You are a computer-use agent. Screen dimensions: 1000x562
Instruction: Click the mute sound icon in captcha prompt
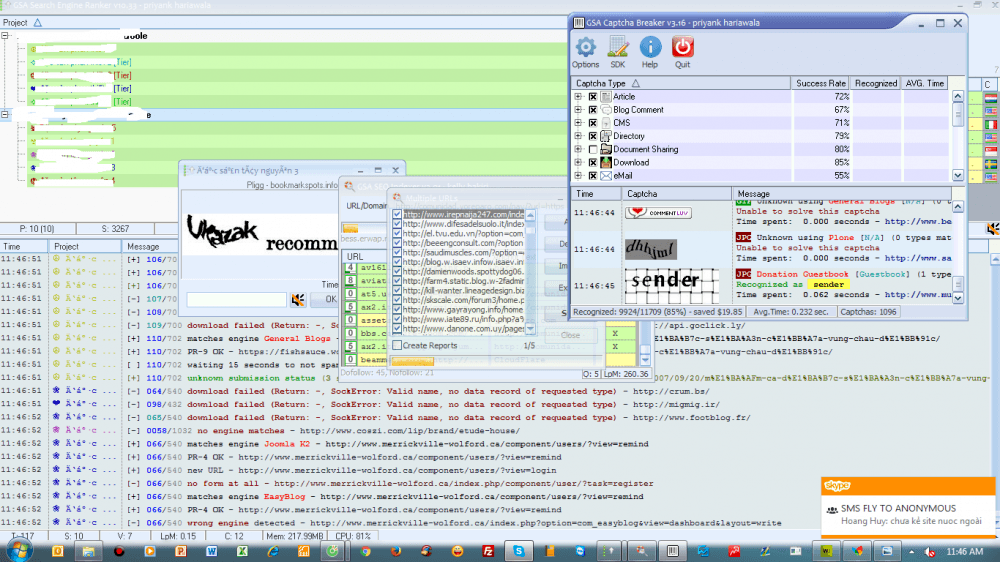[298, 299]
